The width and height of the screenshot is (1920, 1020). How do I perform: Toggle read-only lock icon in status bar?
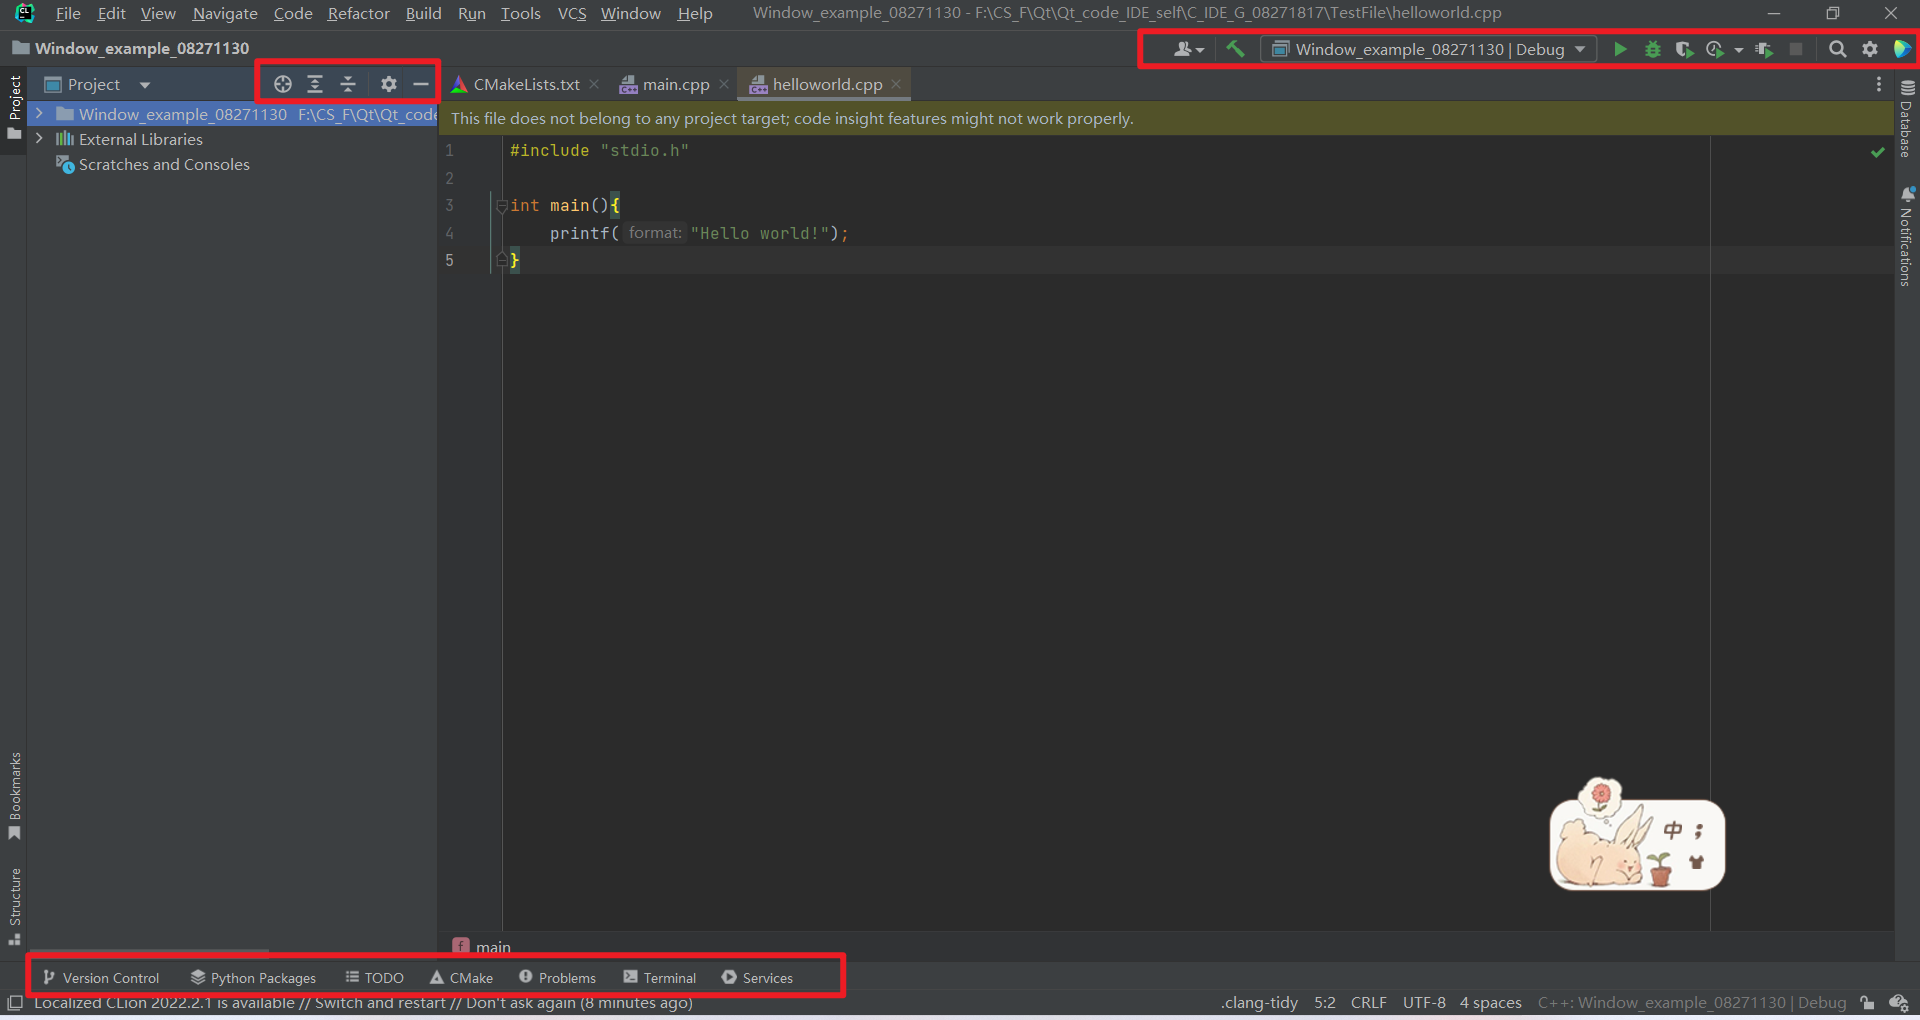pyautogui.click(x=1867, y=1002)
